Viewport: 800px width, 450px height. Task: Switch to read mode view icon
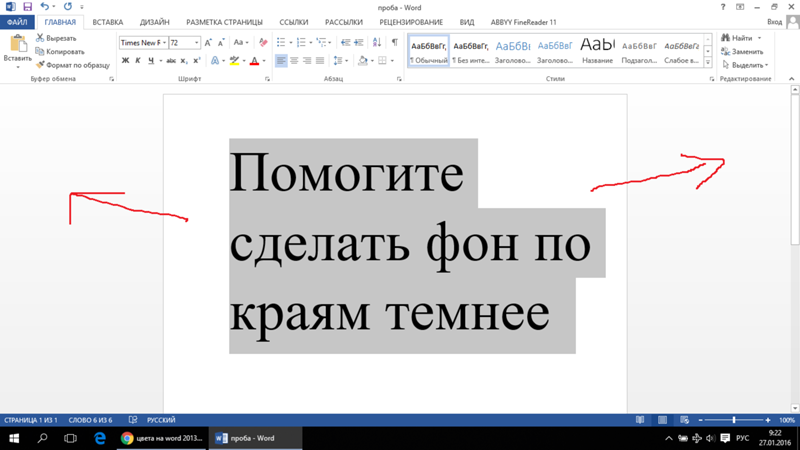(640, 420)
